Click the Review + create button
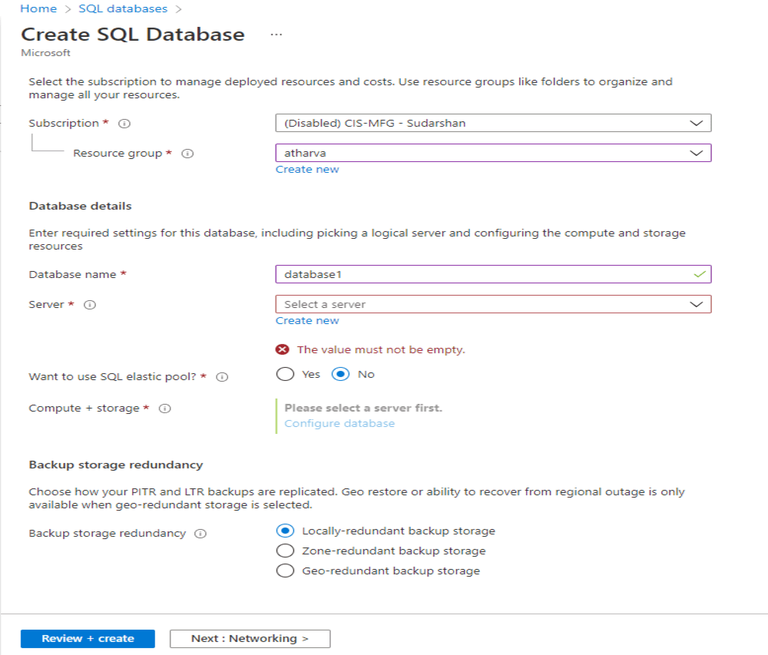The width and height of the screenshot is (768, 655). click(88, 638)
